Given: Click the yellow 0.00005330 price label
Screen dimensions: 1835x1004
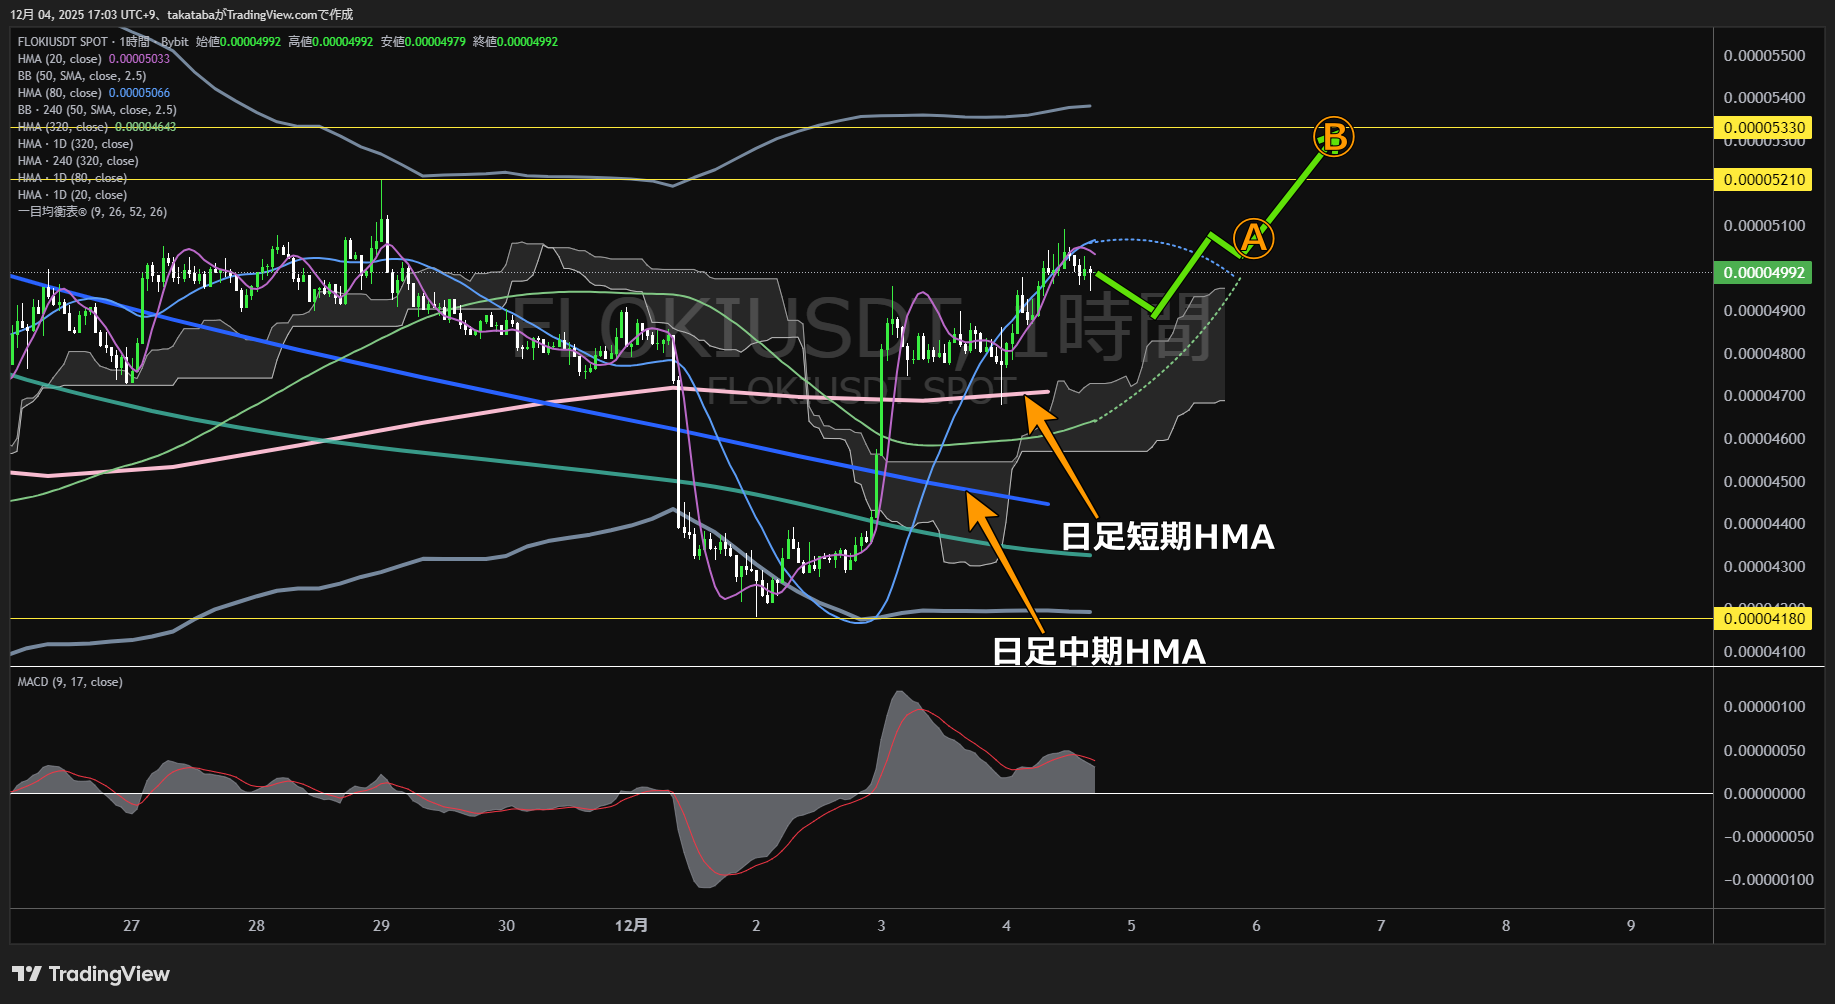Looking at the screenshot, I should (1764, 128).
